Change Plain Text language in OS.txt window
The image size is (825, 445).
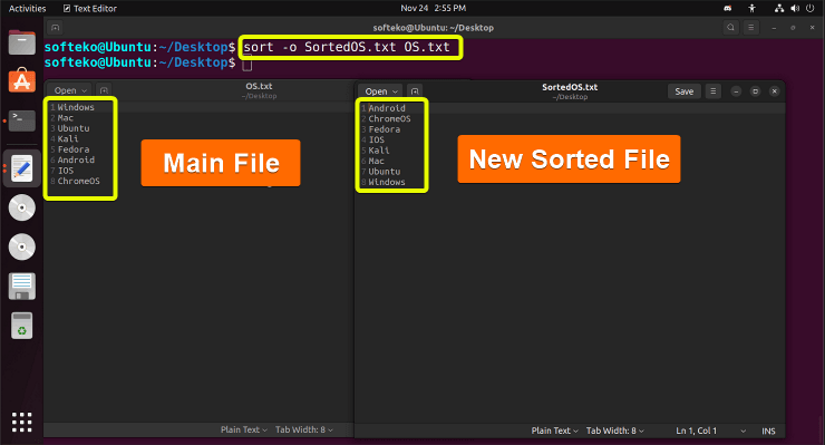(244, 430)
